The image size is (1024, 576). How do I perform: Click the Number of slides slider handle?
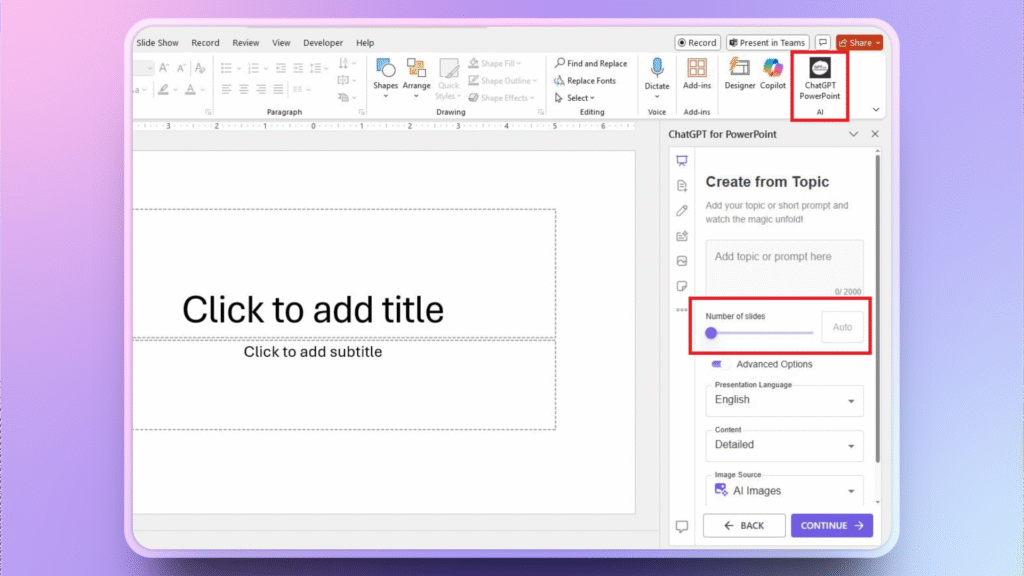pos(711,333)
